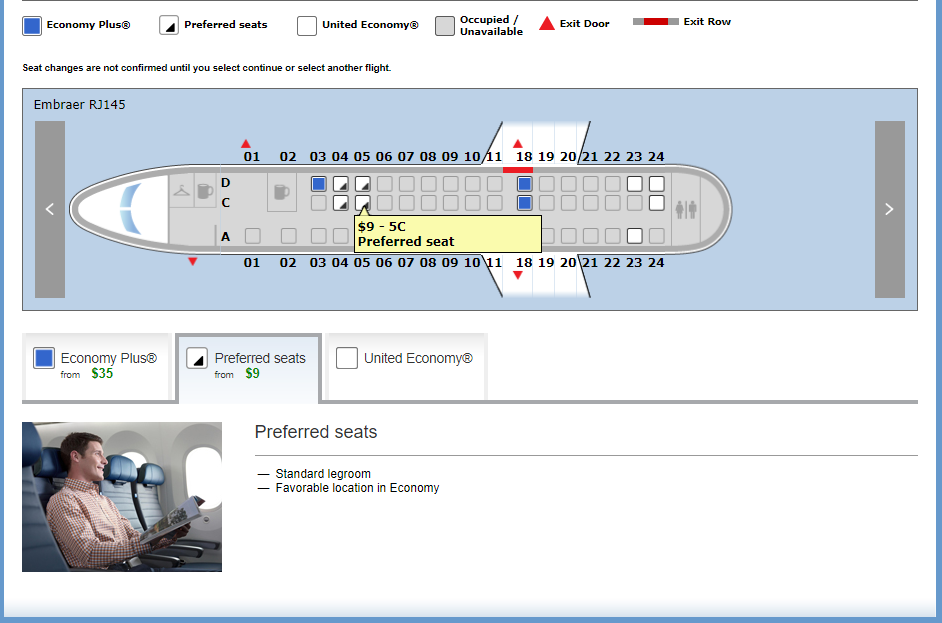Select United Economy seat 24D
Image resolution: width=942 pixels, height=623 pixels.
[x=657, y=184]
